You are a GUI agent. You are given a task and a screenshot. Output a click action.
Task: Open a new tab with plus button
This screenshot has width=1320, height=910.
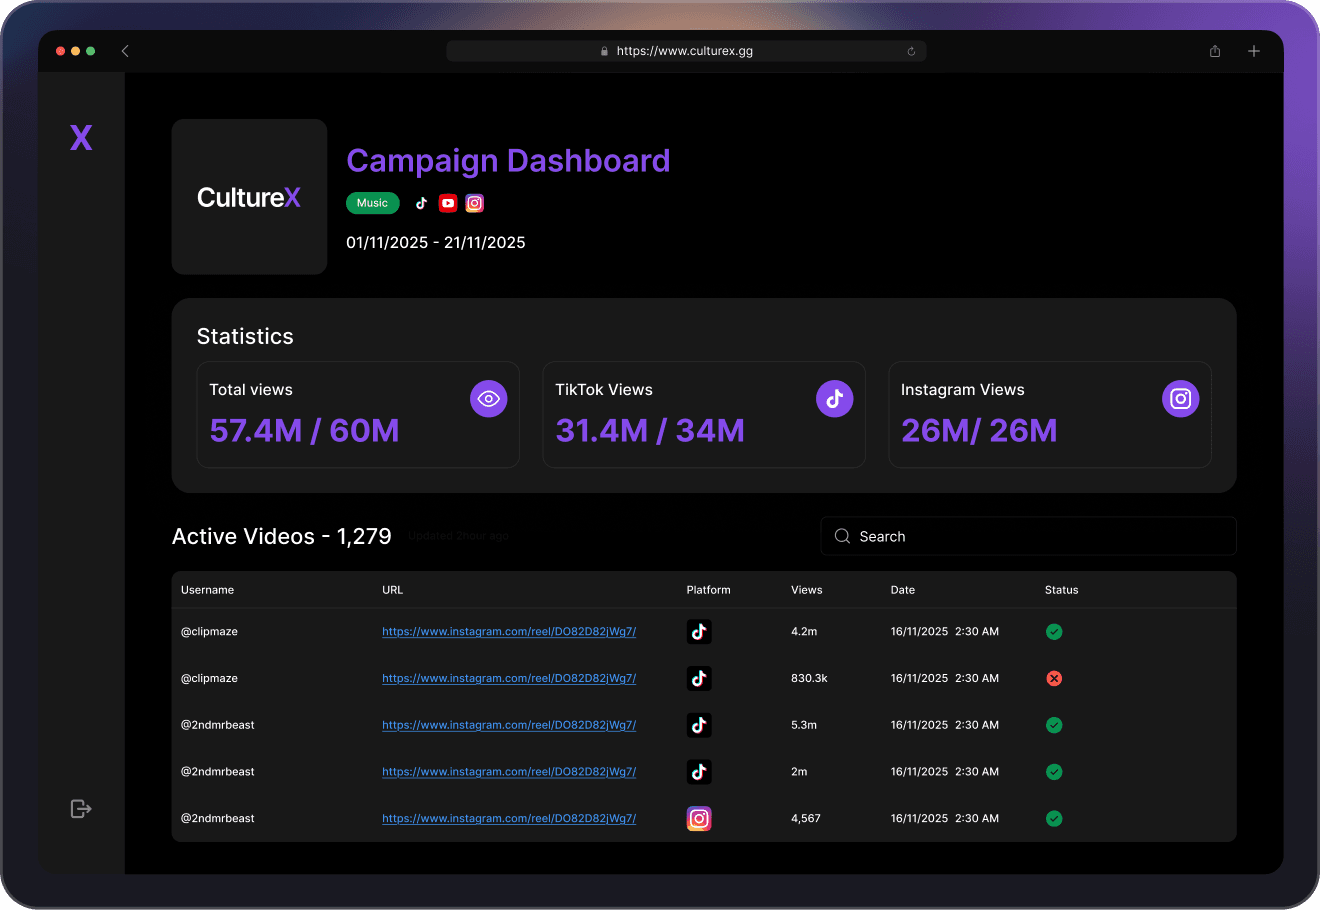tap(1253, 51)
